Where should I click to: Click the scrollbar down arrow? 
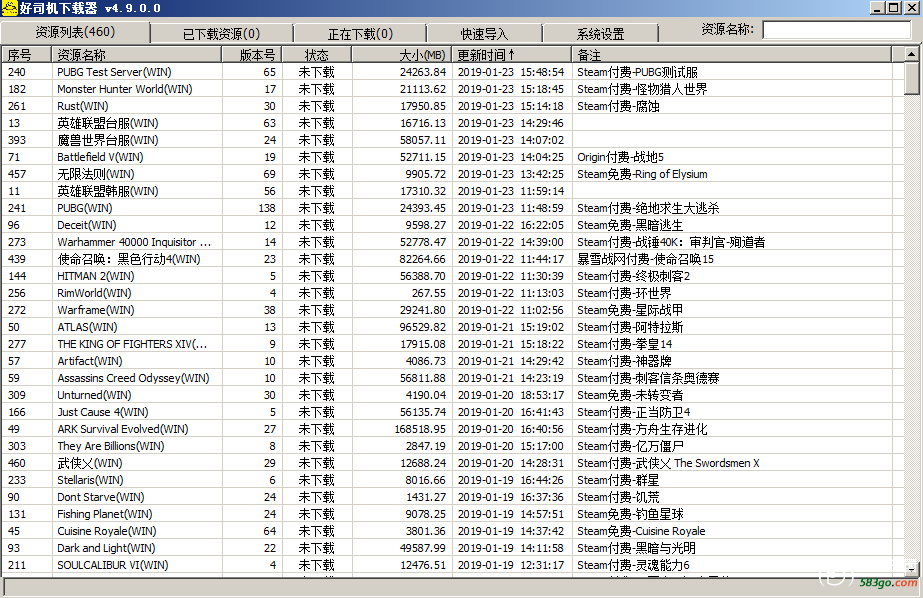(911, 569)
